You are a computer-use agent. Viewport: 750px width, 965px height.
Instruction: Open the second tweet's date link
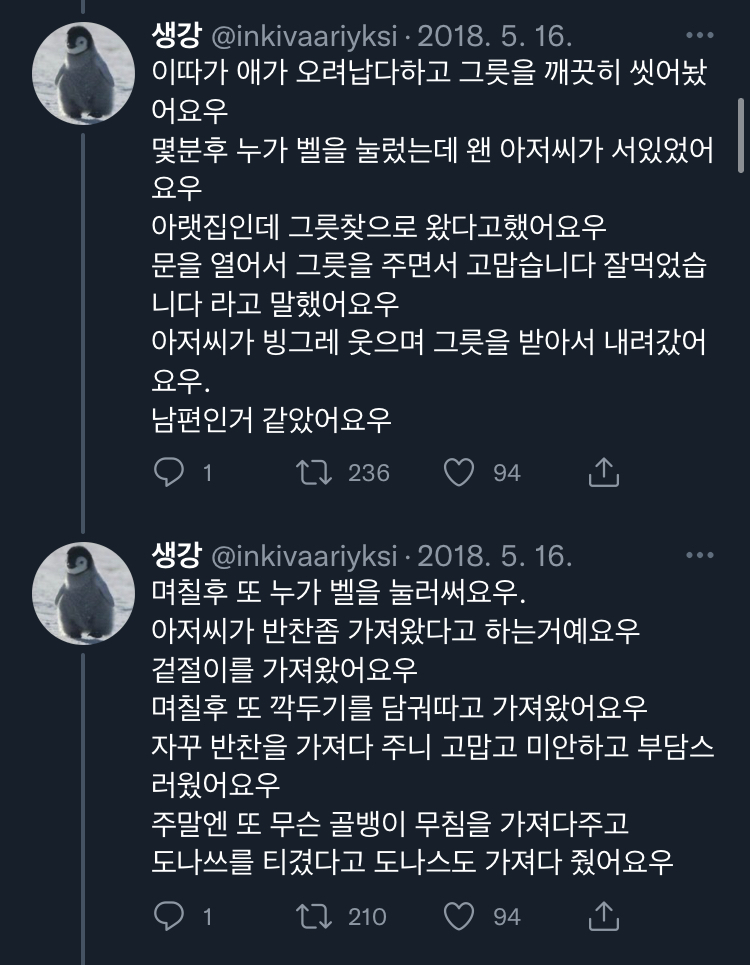[x=494, y=555]
